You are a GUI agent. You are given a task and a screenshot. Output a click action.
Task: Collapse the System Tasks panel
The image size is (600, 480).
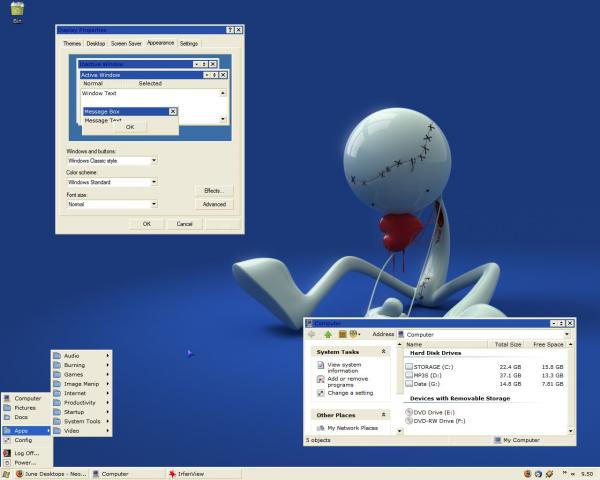click(383, 351)
